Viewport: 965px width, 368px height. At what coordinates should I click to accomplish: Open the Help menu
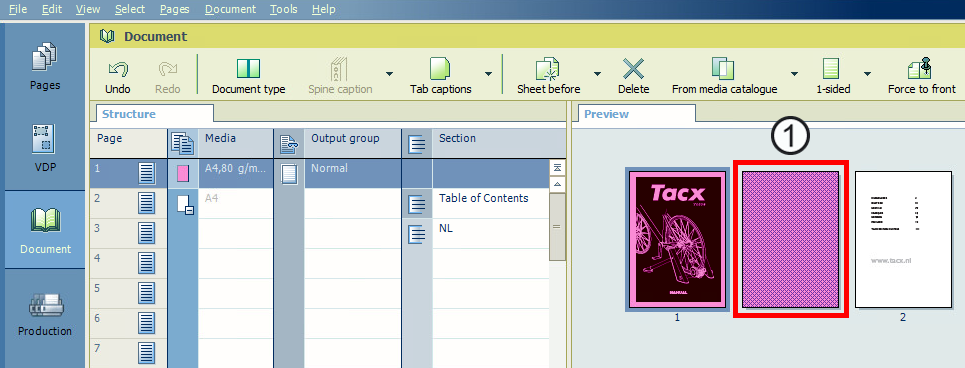(324, 9)
